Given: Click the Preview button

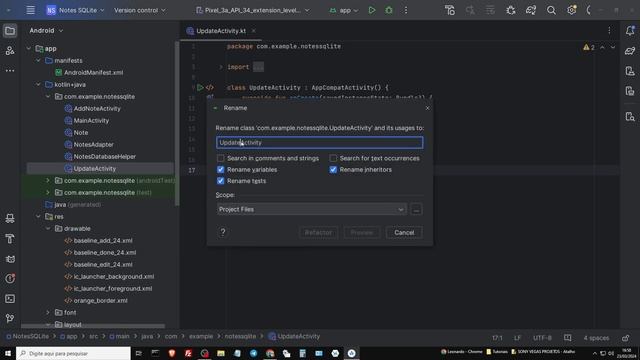Looking at the screenshot, I should click(362, 232).
